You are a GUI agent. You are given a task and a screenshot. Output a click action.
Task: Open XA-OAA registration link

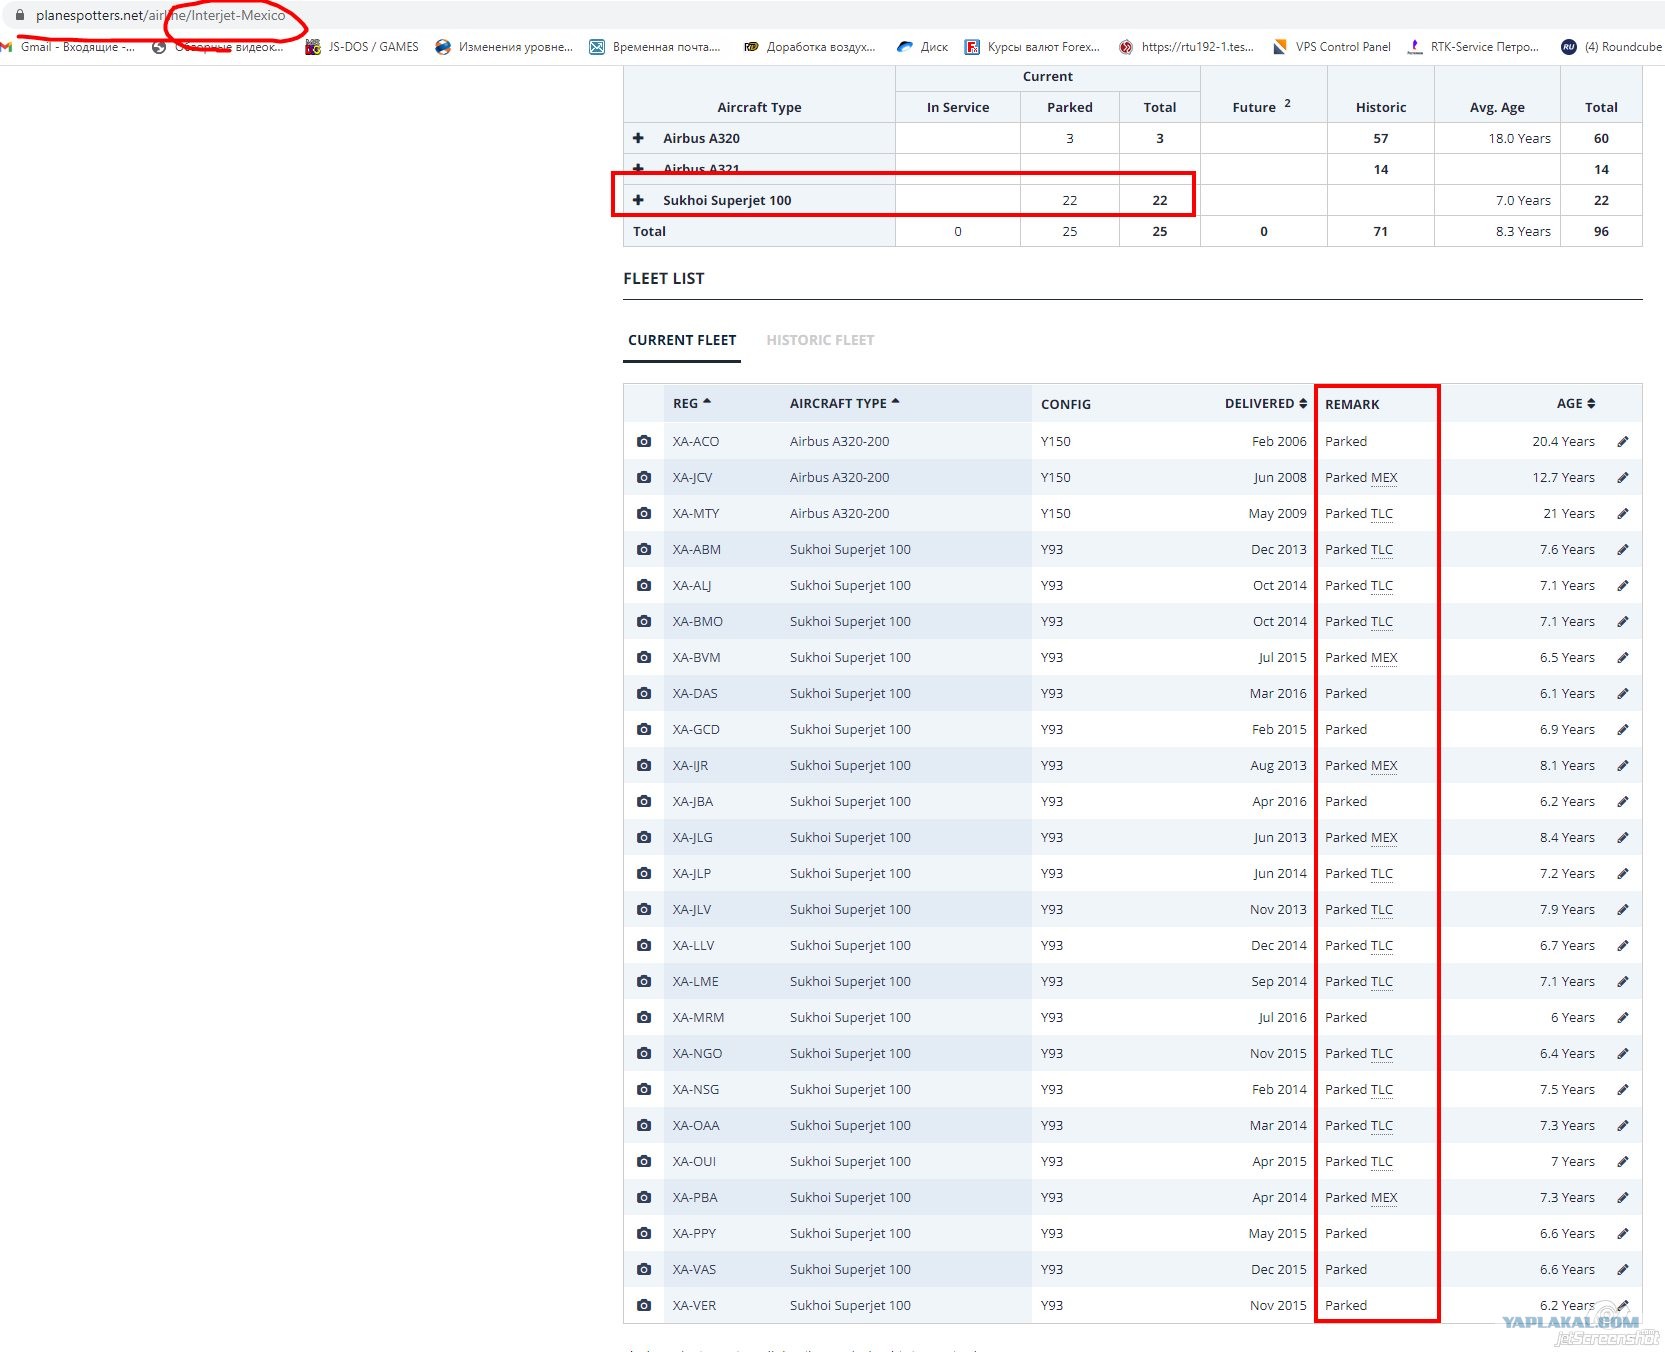click(x=696, y=1125)
